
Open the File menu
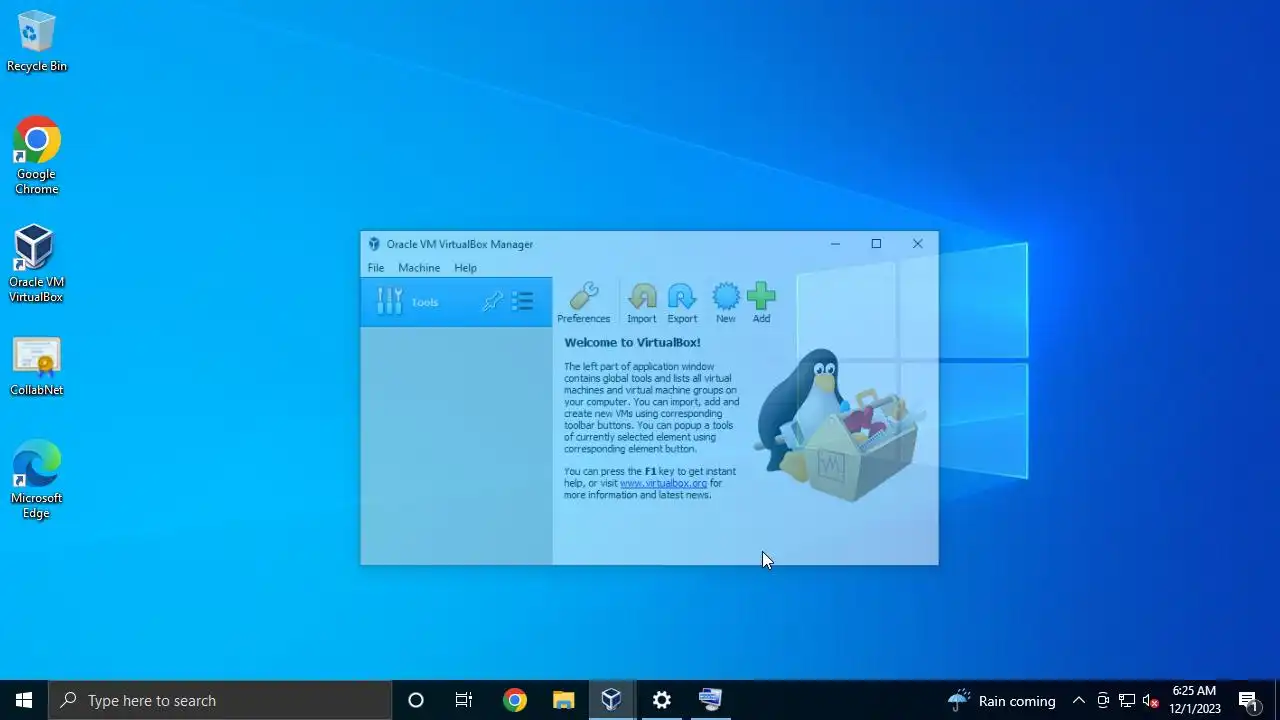point(376,268)
